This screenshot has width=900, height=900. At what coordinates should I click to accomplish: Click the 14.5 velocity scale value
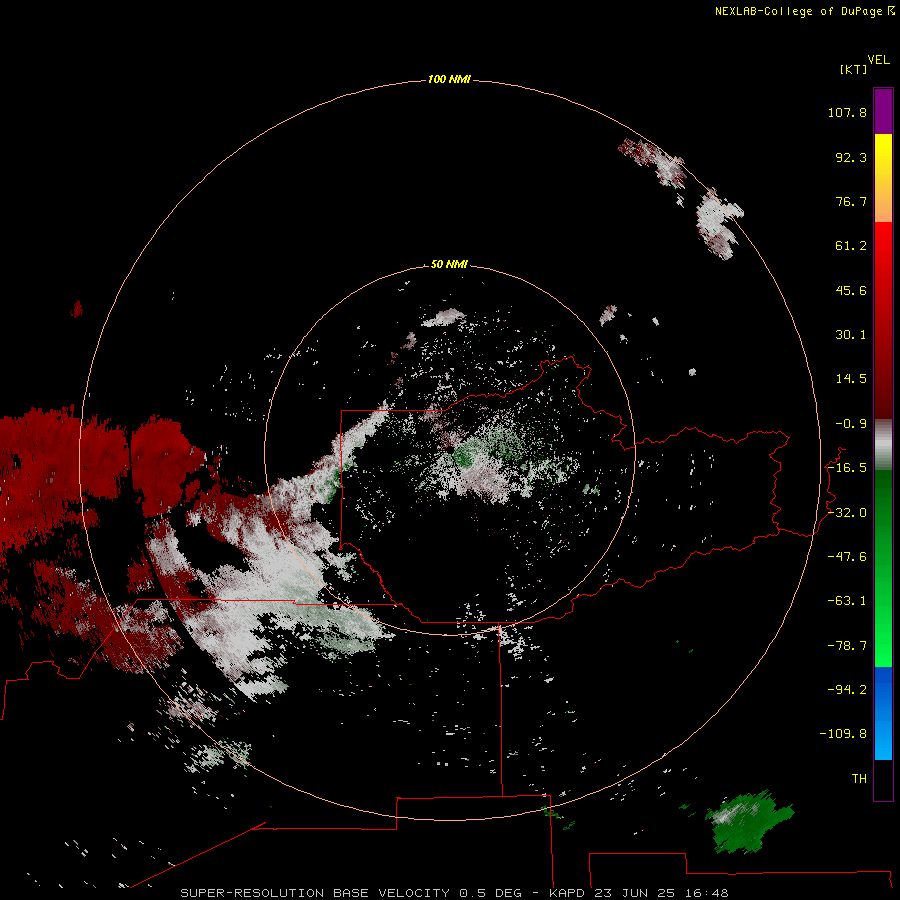tap(851, 379)
